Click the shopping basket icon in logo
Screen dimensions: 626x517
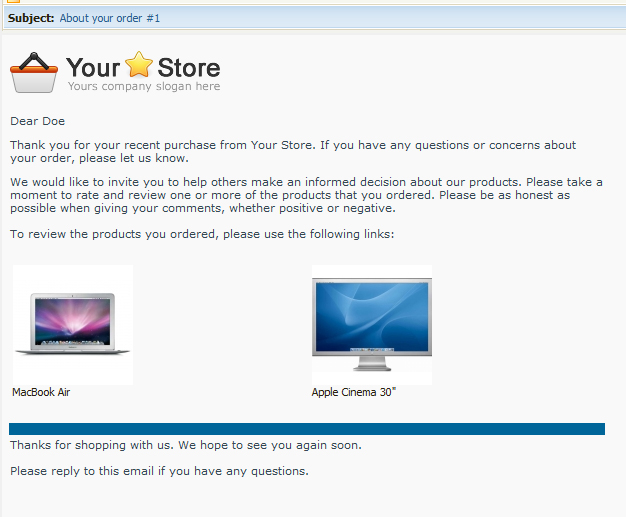point(34,73)
